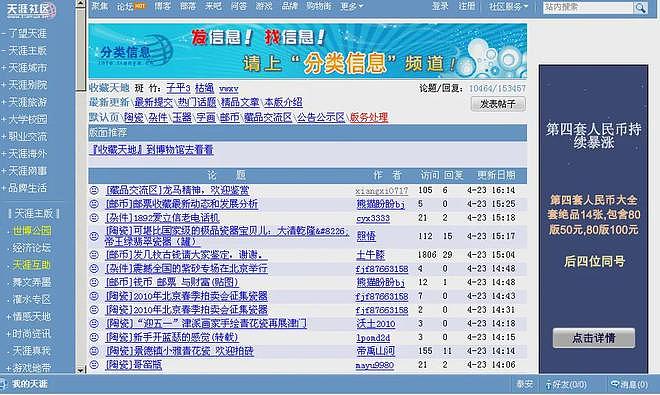Expand the 天涯别院 sidebar section

(x=3, y=85)
